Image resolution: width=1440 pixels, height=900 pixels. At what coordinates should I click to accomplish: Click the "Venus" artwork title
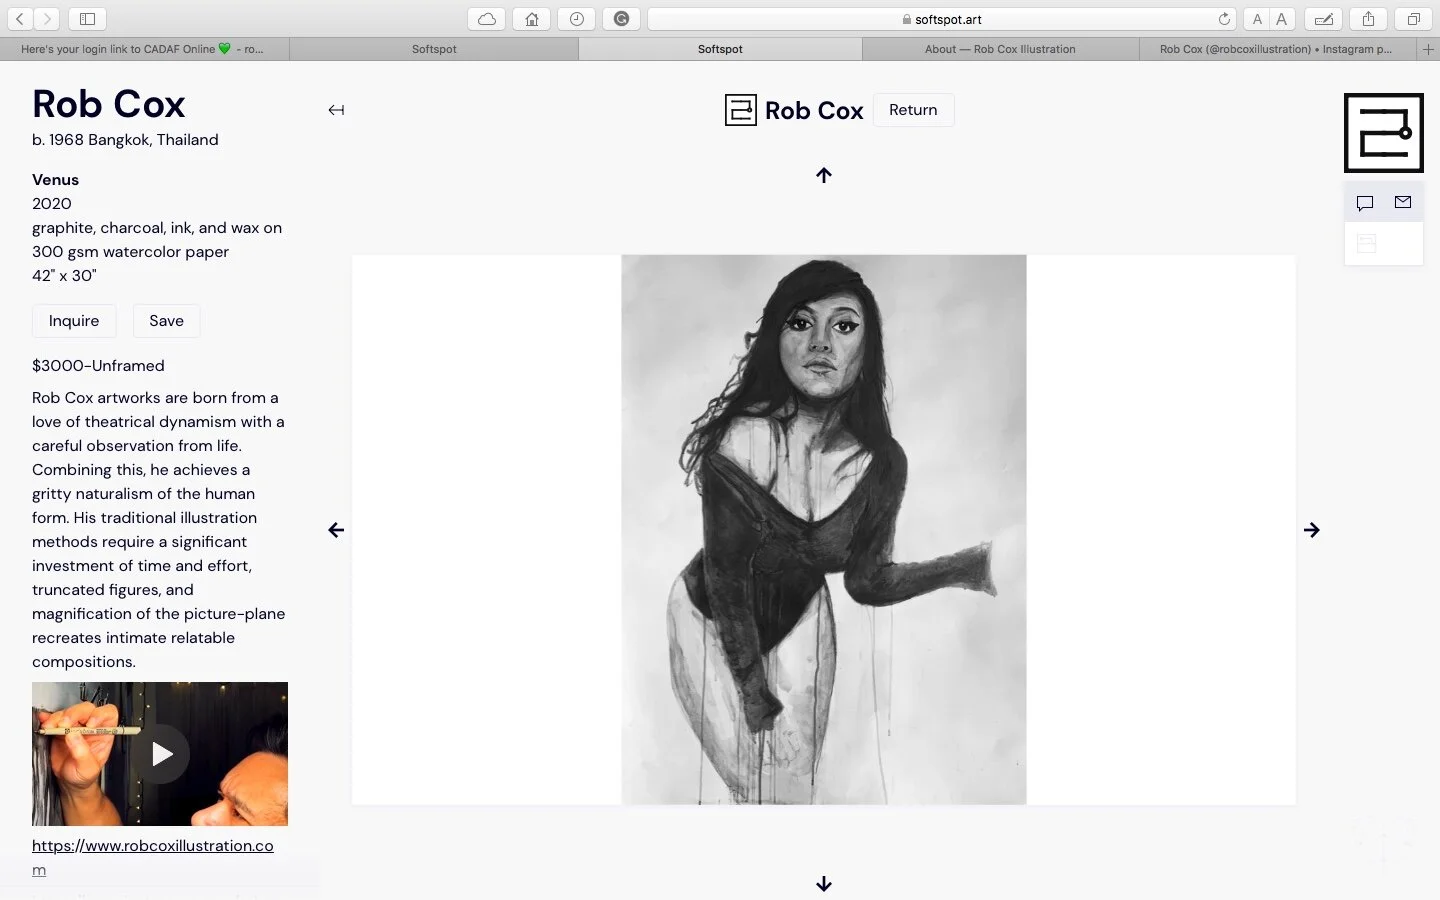point(55,180)
